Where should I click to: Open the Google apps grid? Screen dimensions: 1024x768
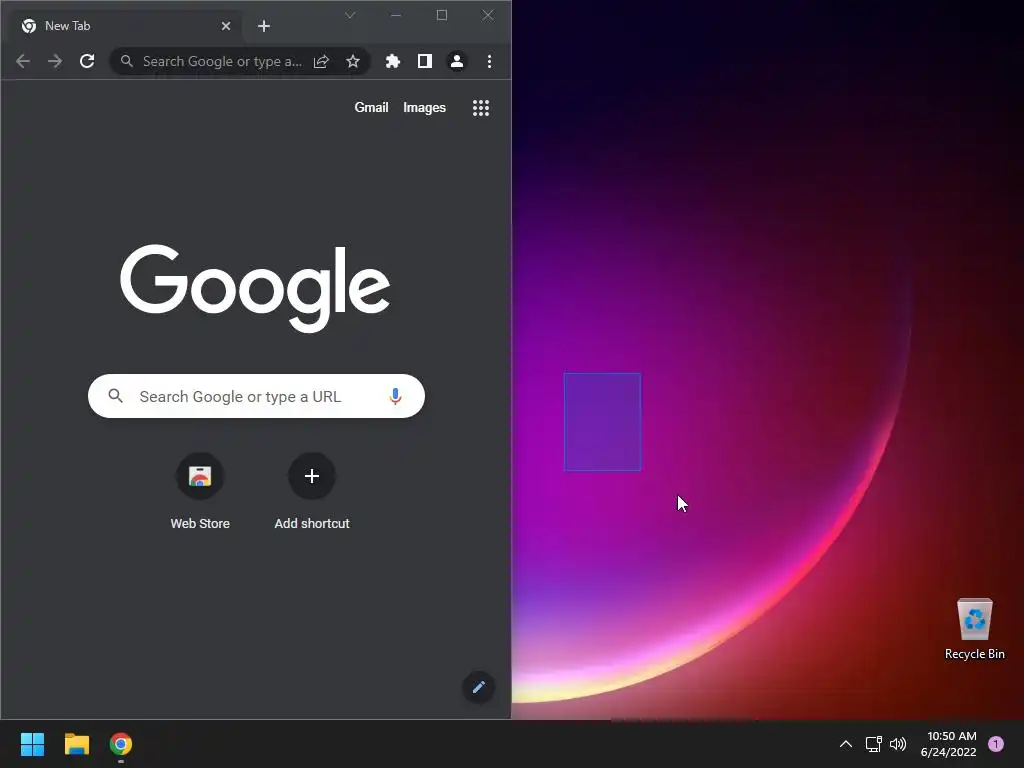pos(481,108)
